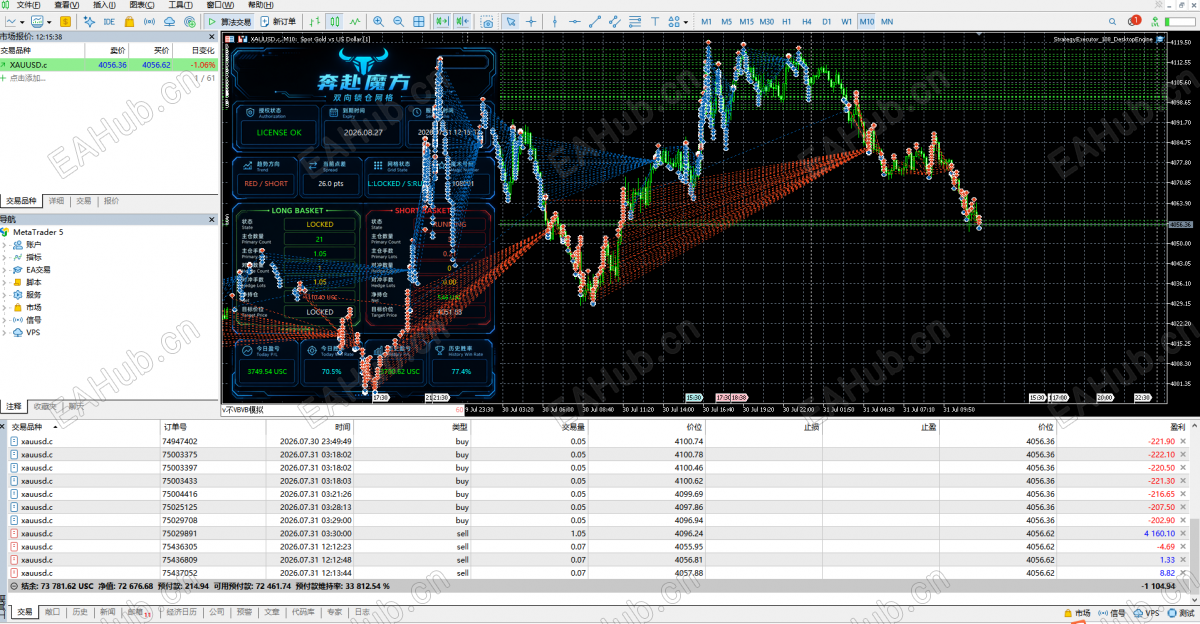The width and height of the screenshot is (1200, 624).
Task: Zoom in on the chart
Action: click(x=378, y=21)
